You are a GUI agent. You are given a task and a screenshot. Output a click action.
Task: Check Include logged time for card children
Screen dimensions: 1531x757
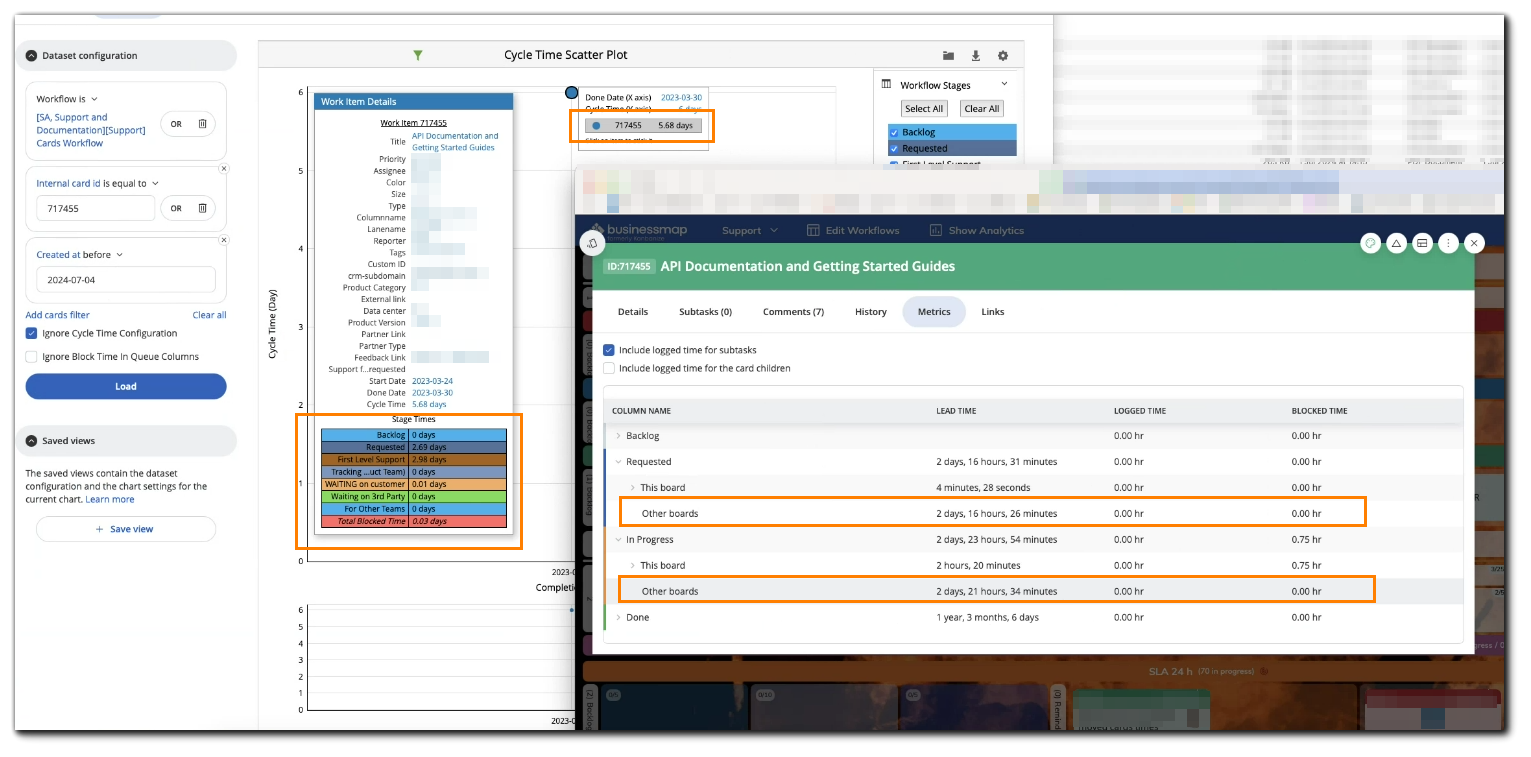click(x=609, y=368)
